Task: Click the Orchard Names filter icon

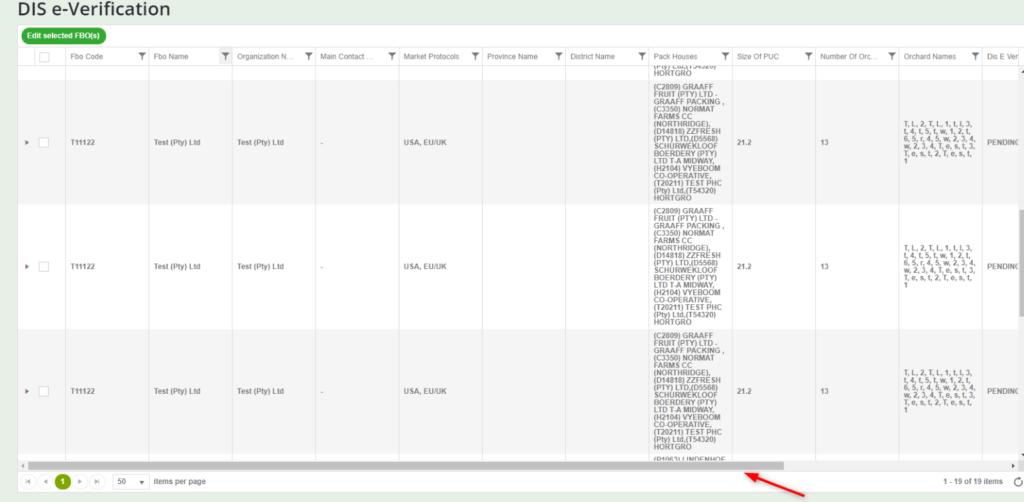Action: click(x=975, y=57)
